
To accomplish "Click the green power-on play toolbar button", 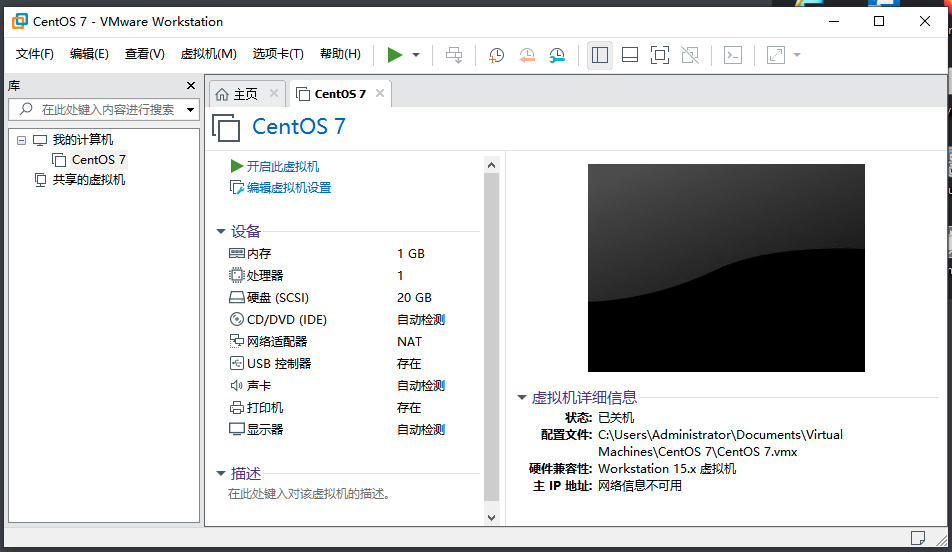I will (x=395, y=55).
